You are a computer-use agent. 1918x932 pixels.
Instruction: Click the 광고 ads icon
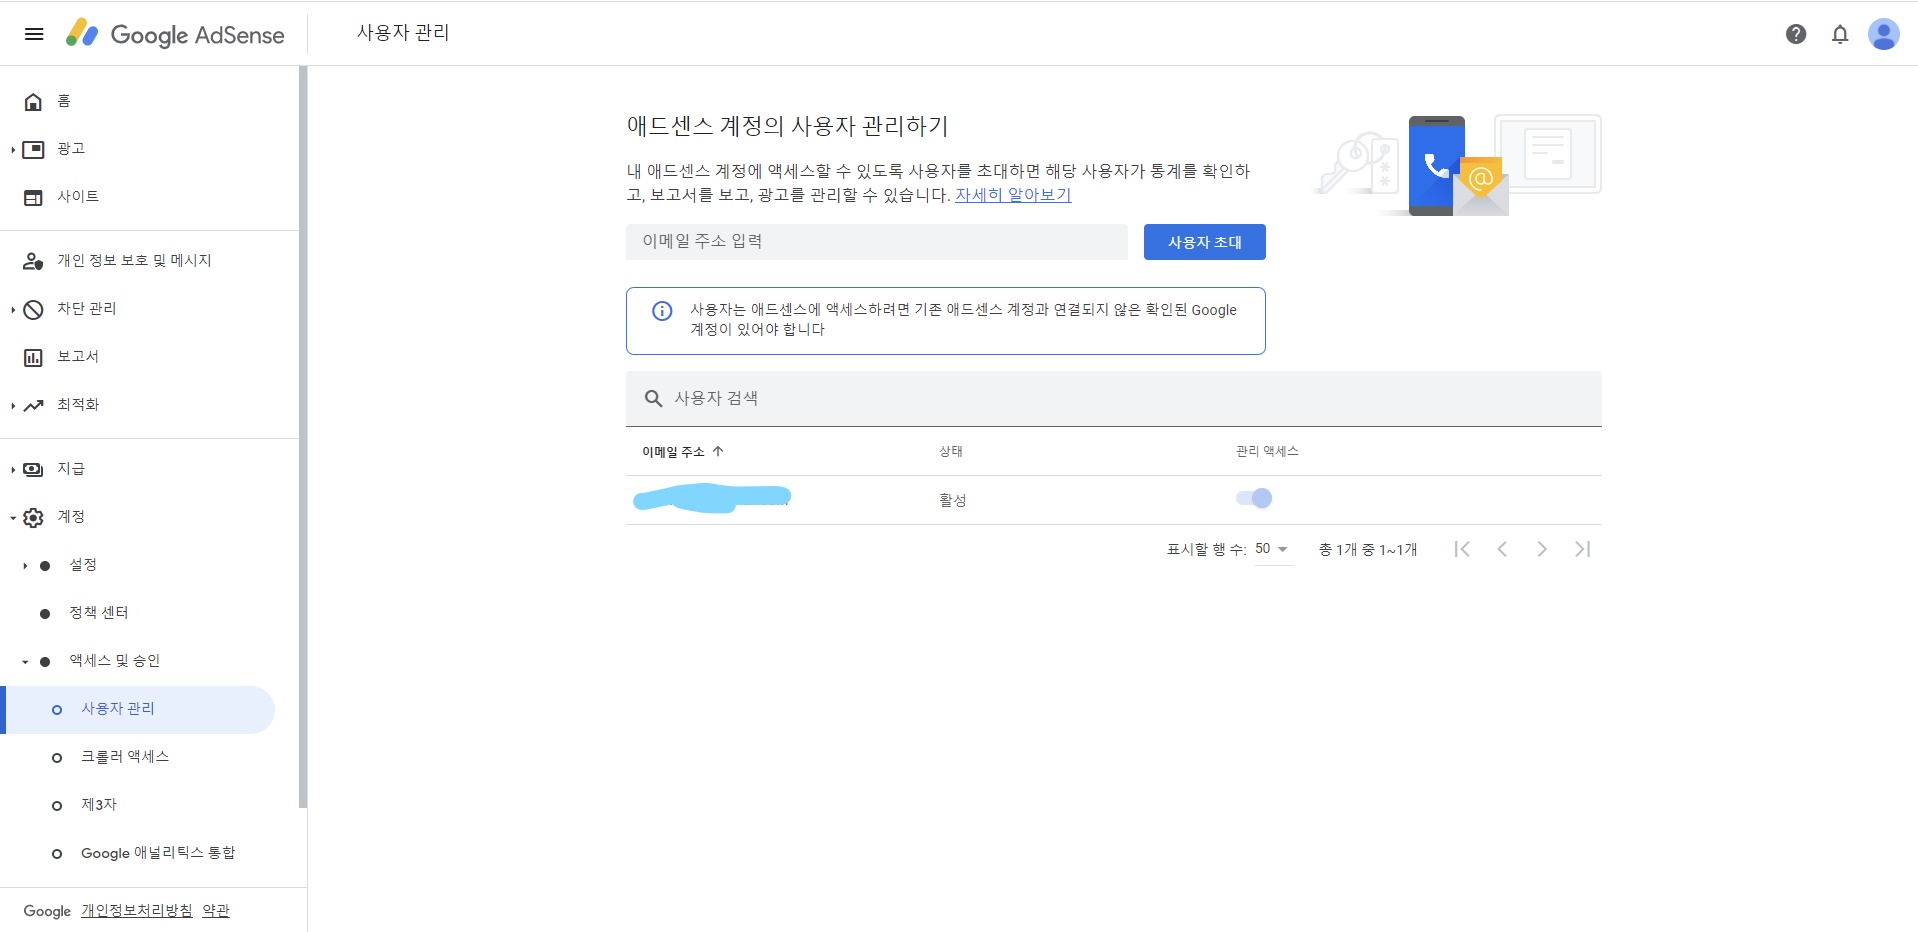[x=33, y=149]
